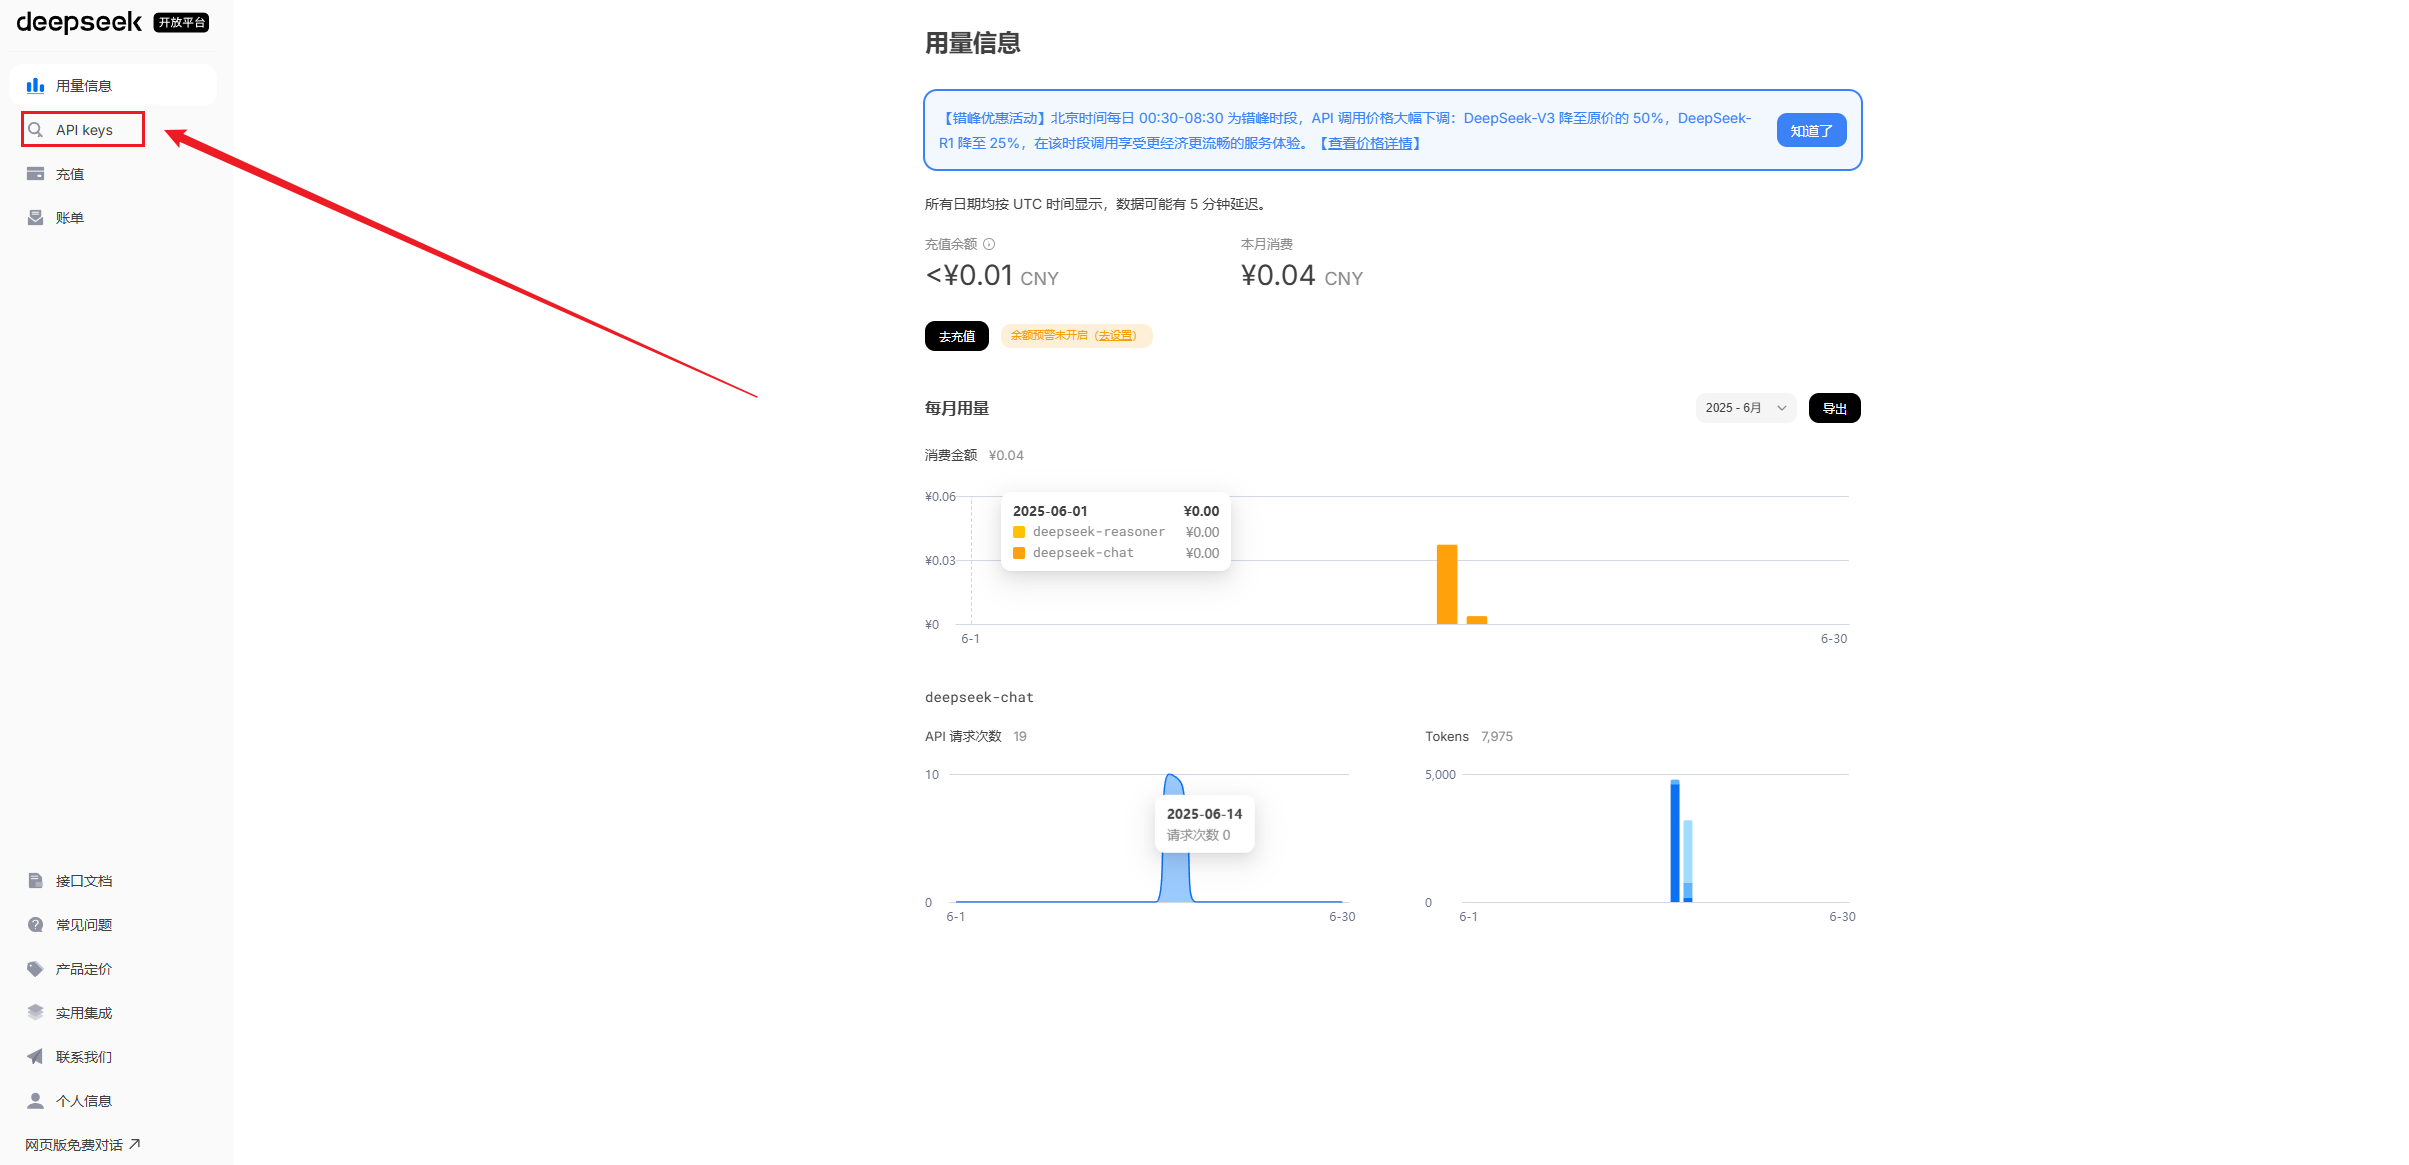Click the integrations layers icon
2409x1165 pixels.
click(35, 1013)
